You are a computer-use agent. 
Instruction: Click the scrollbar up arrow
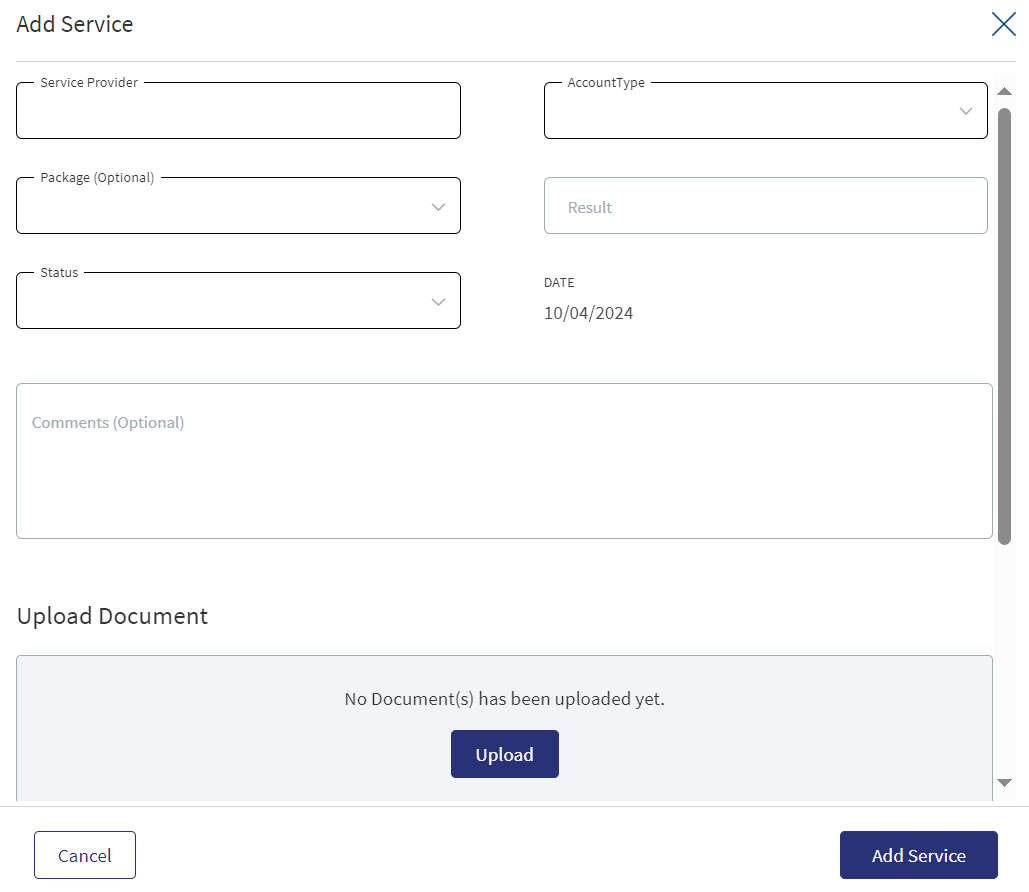pyautogui.click(x=1004, y=91)
